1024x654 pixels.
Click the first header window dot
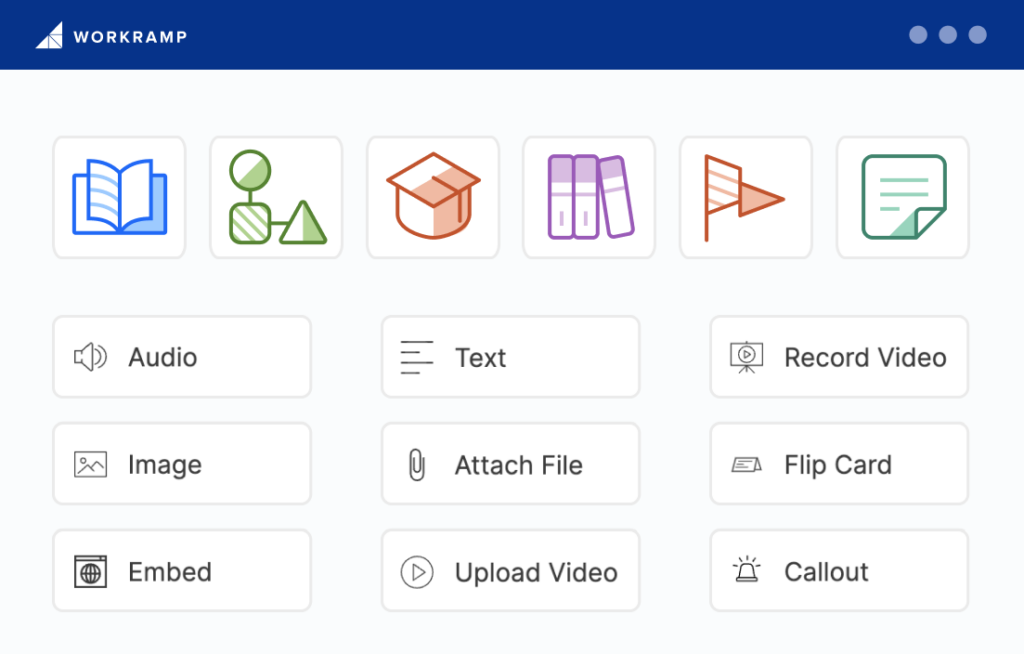918,35
